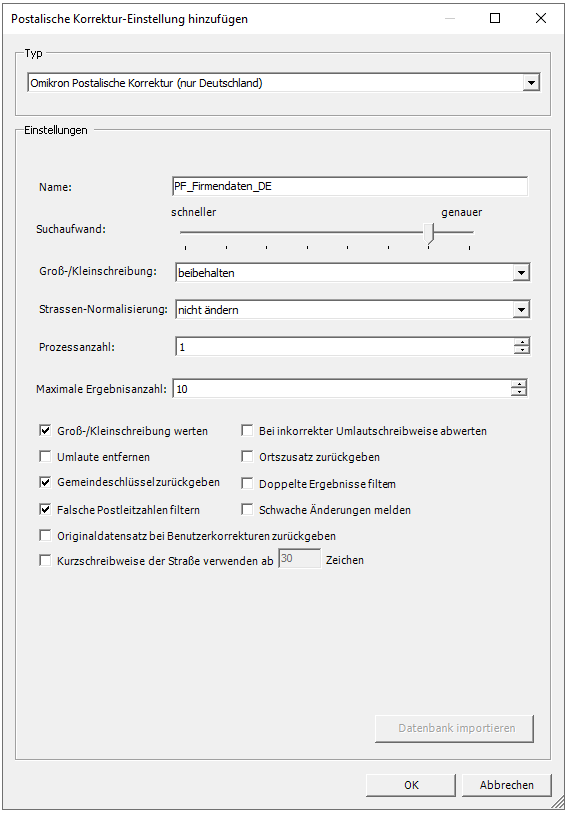Enable Doppelte Ergebnisse filtern
569x814 pixels.
[x=247, y=483]
